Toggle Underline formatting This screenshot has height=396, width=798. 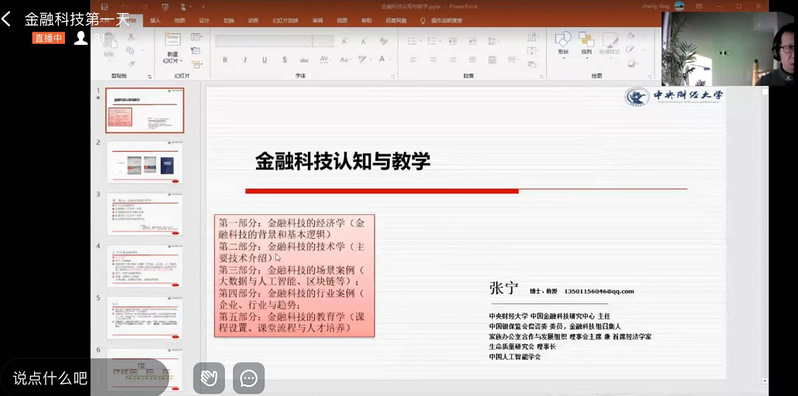(265, 60)
